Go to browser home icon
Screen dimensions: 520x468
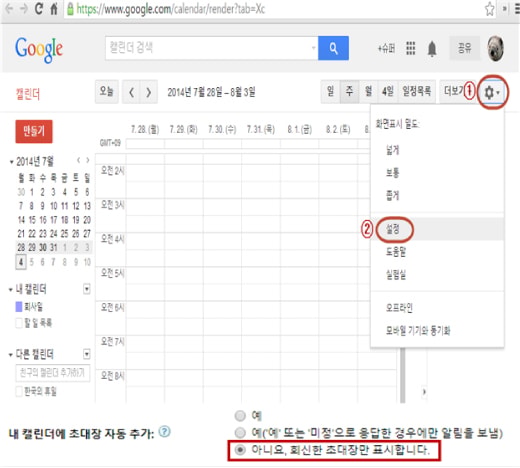[54, 9]
